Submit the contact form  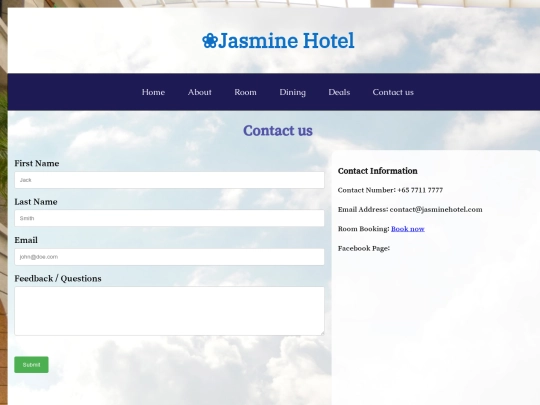coord(31,365)
